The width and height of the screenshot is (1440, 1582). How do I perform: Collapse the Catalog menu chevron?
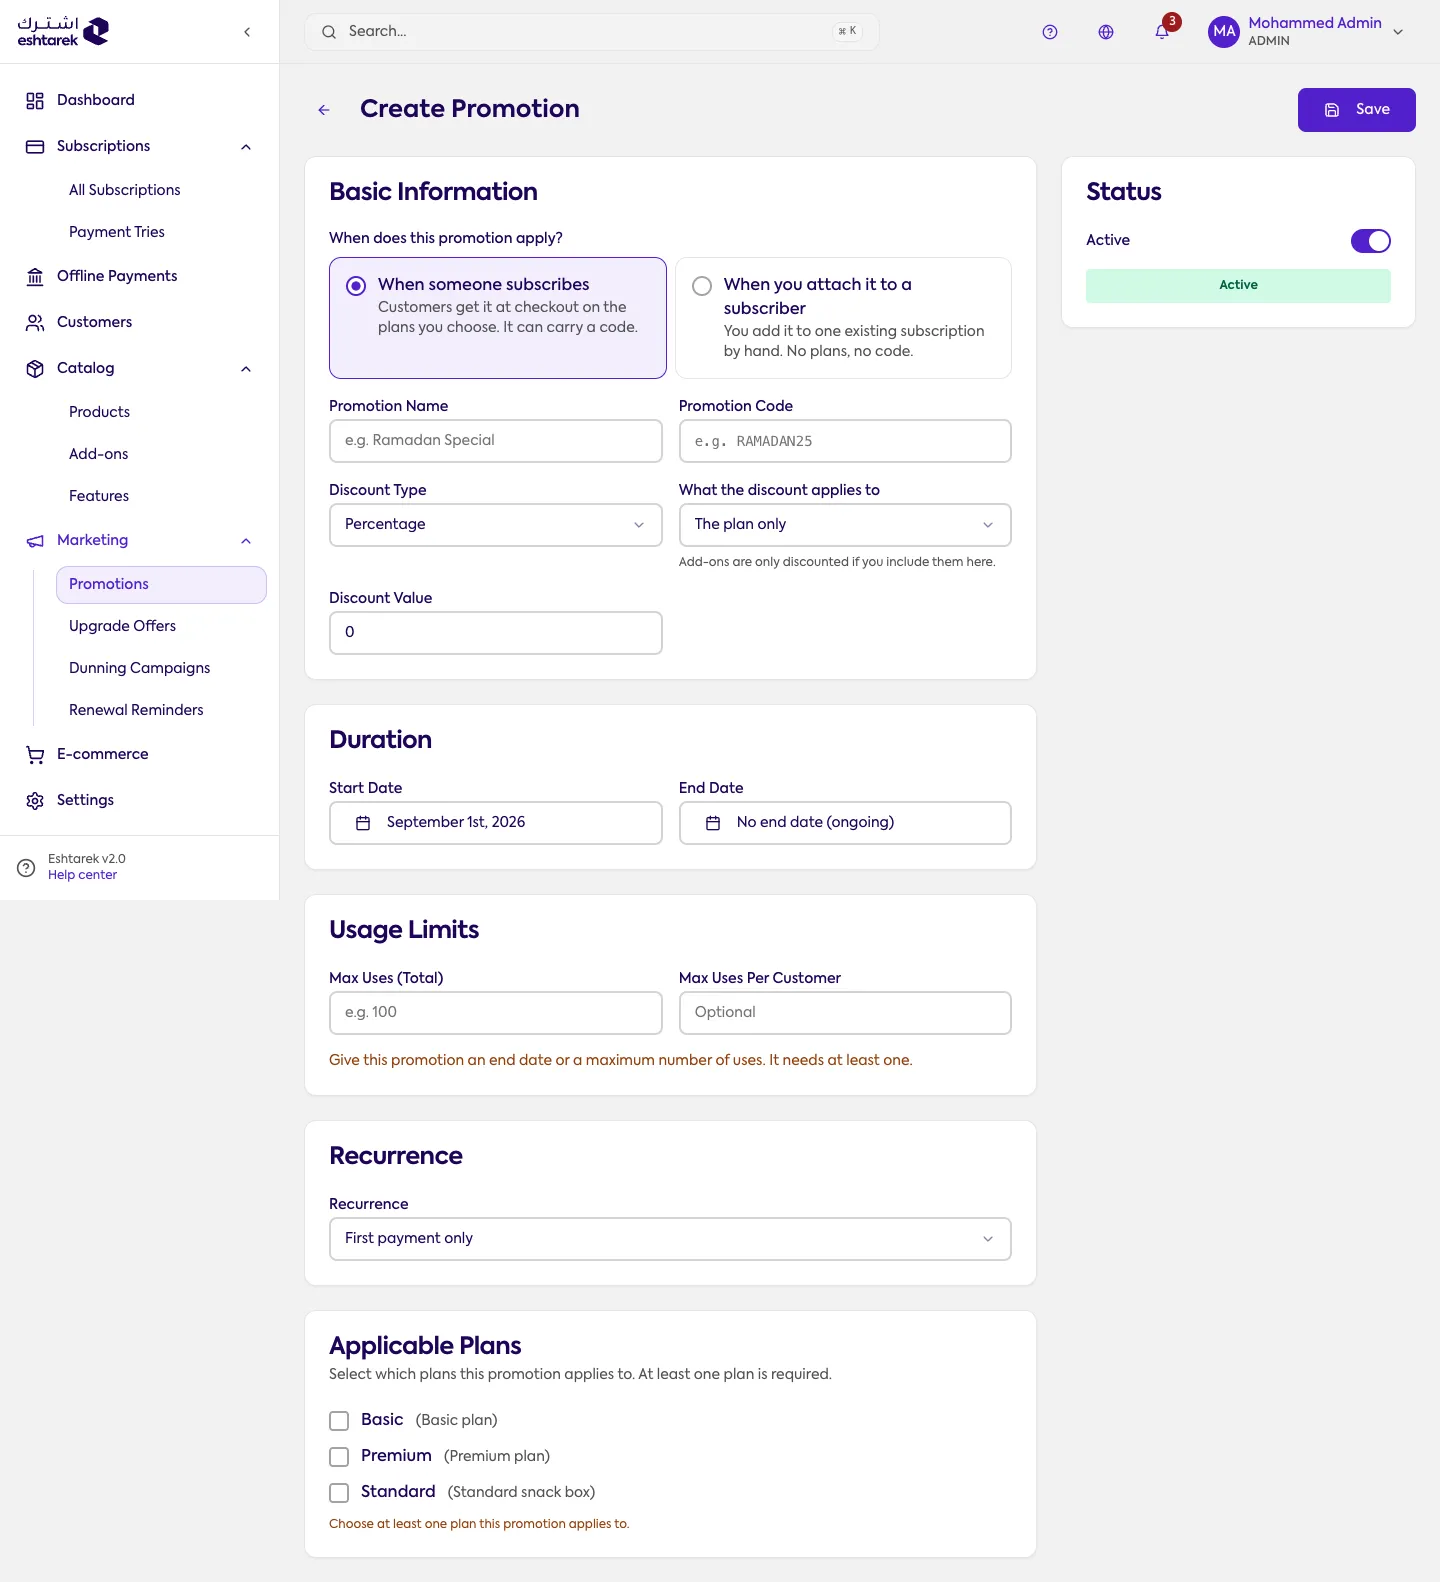point(246,369)
